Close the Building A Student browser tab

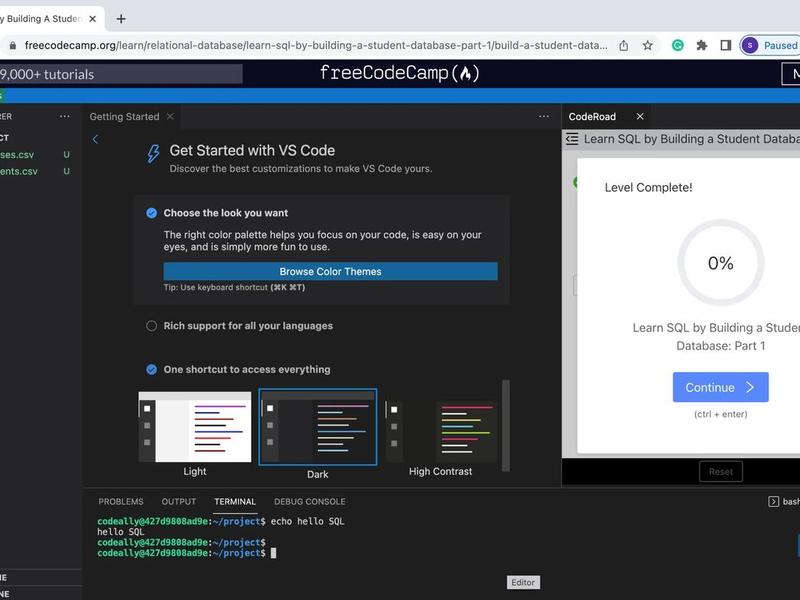(92, 19)
